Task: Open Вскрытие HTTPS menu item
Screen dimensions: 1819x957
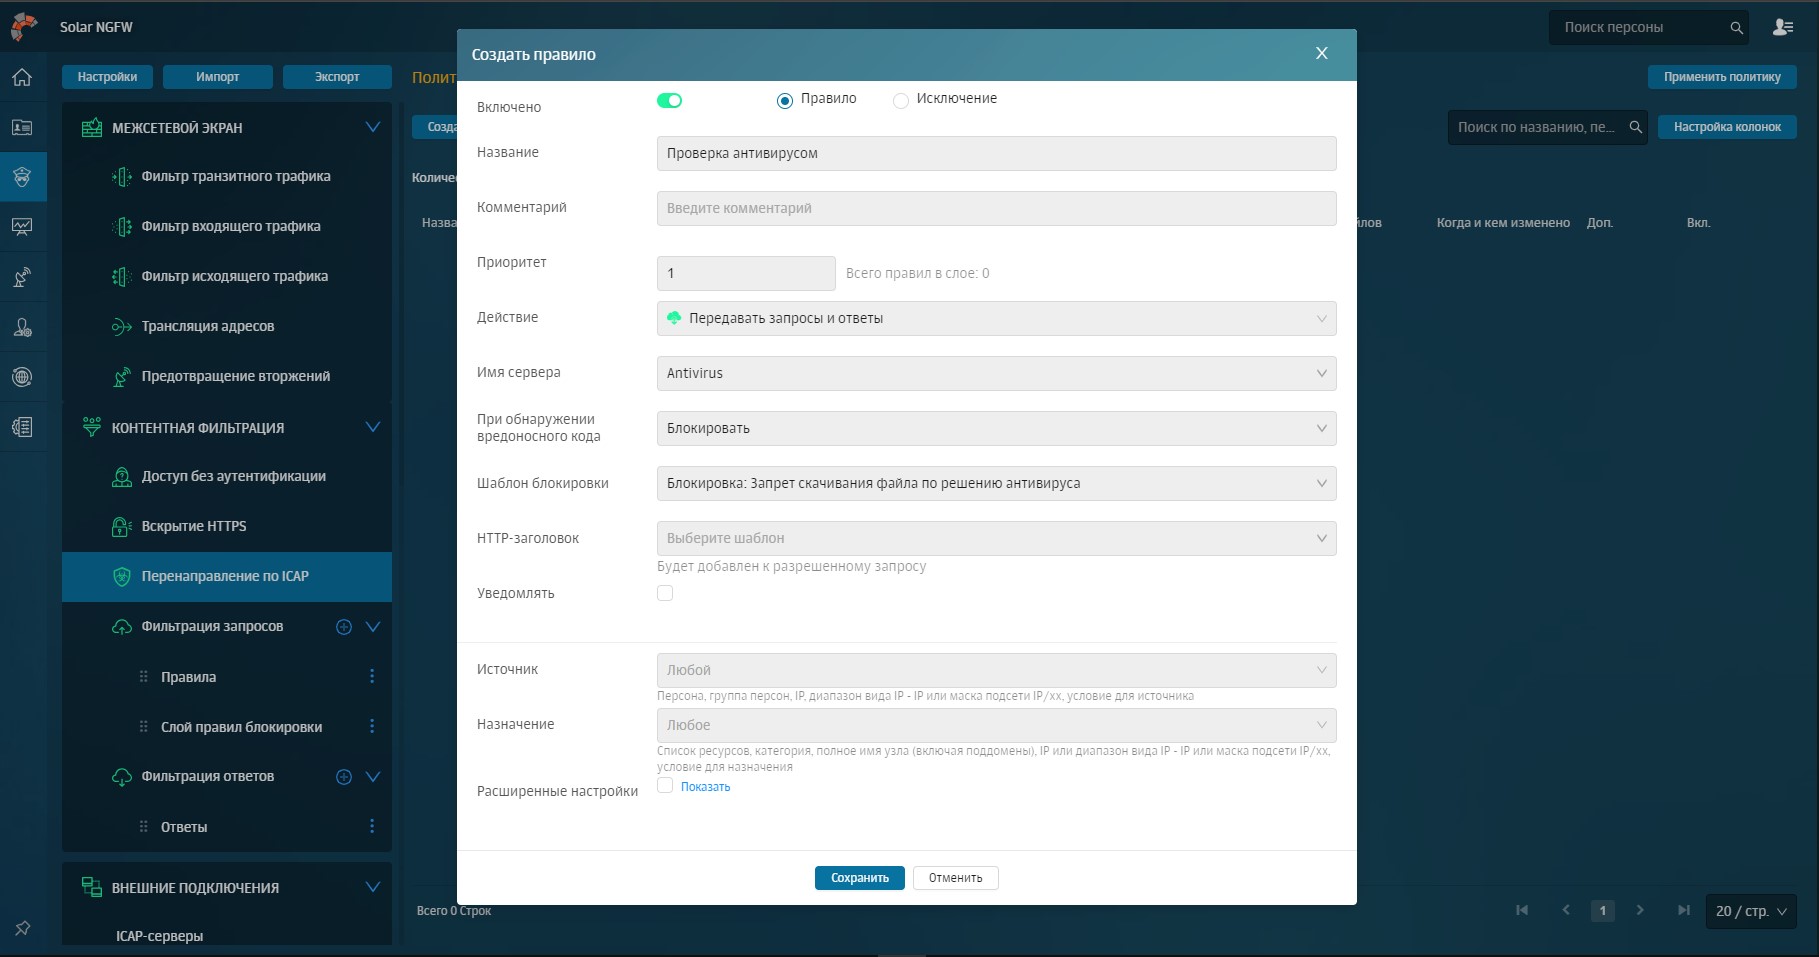Action: [194, 527]
